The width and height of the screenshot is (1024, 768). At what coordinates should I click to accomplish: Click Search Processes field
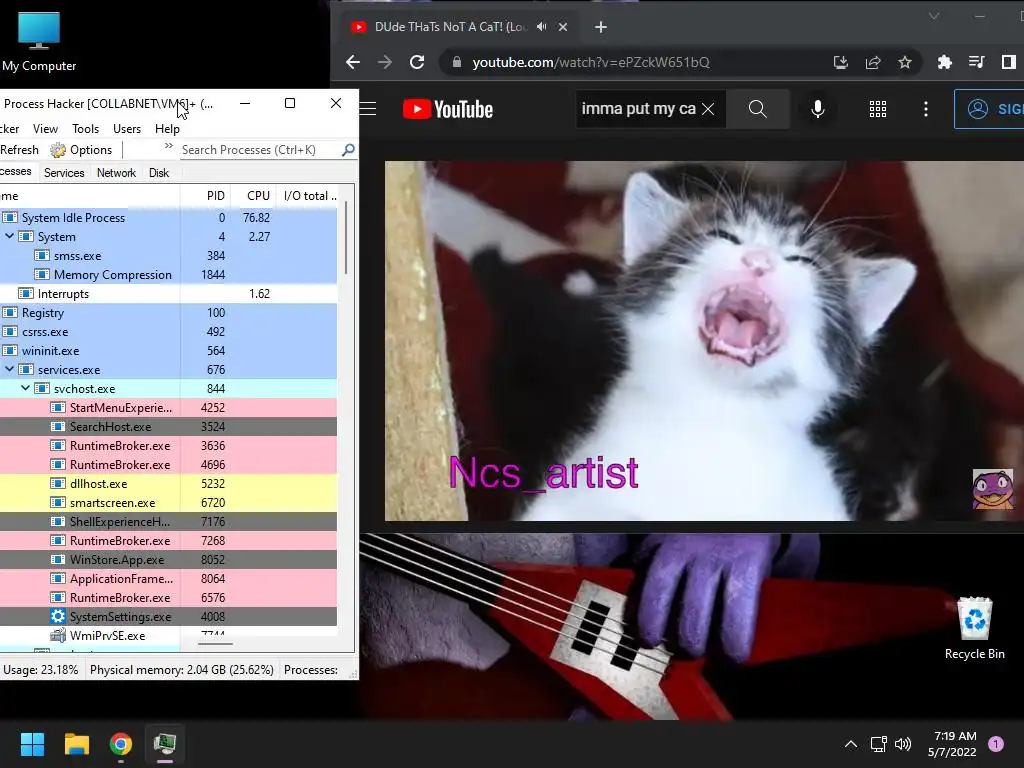coord(259,150)
